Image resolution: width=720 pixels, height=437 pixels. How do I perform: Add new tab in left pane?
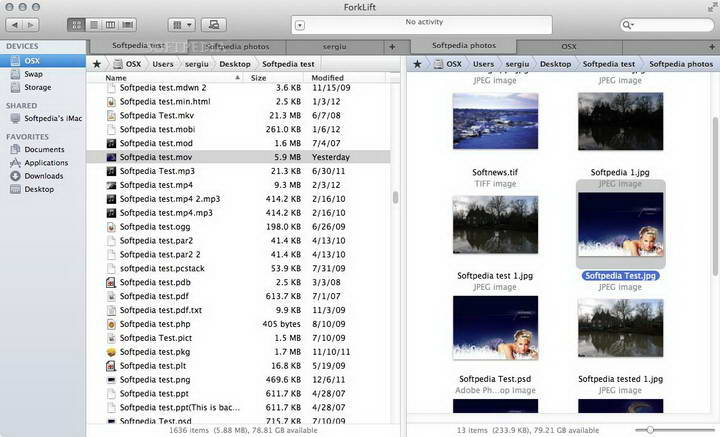pyautogui.click(x=392, y=46)
